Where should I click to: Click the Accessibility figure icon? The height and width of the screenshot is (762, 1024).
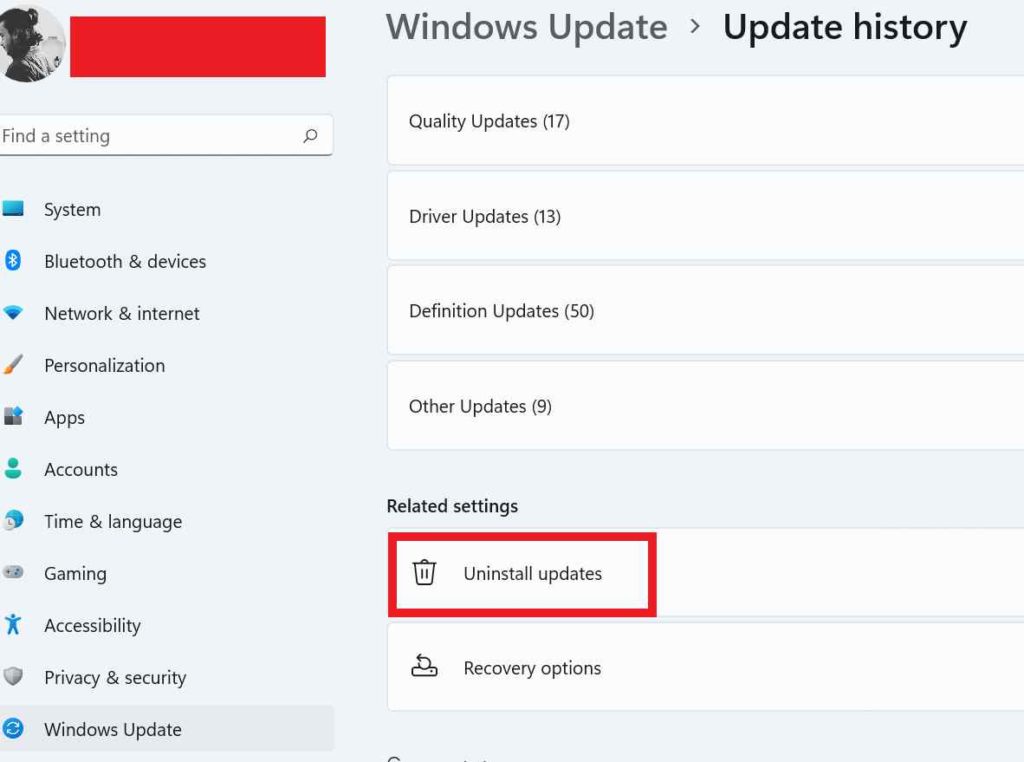(12, 624)
